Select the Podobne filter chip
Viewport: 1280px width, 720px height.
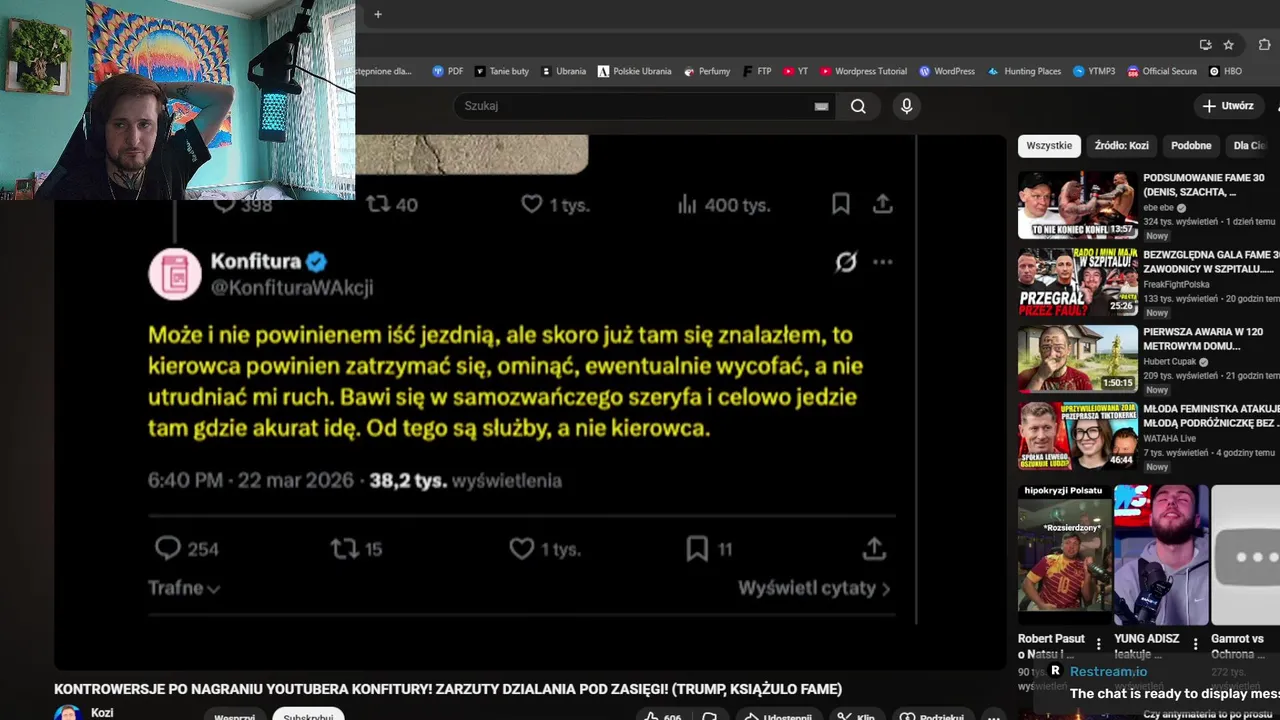1191,146
